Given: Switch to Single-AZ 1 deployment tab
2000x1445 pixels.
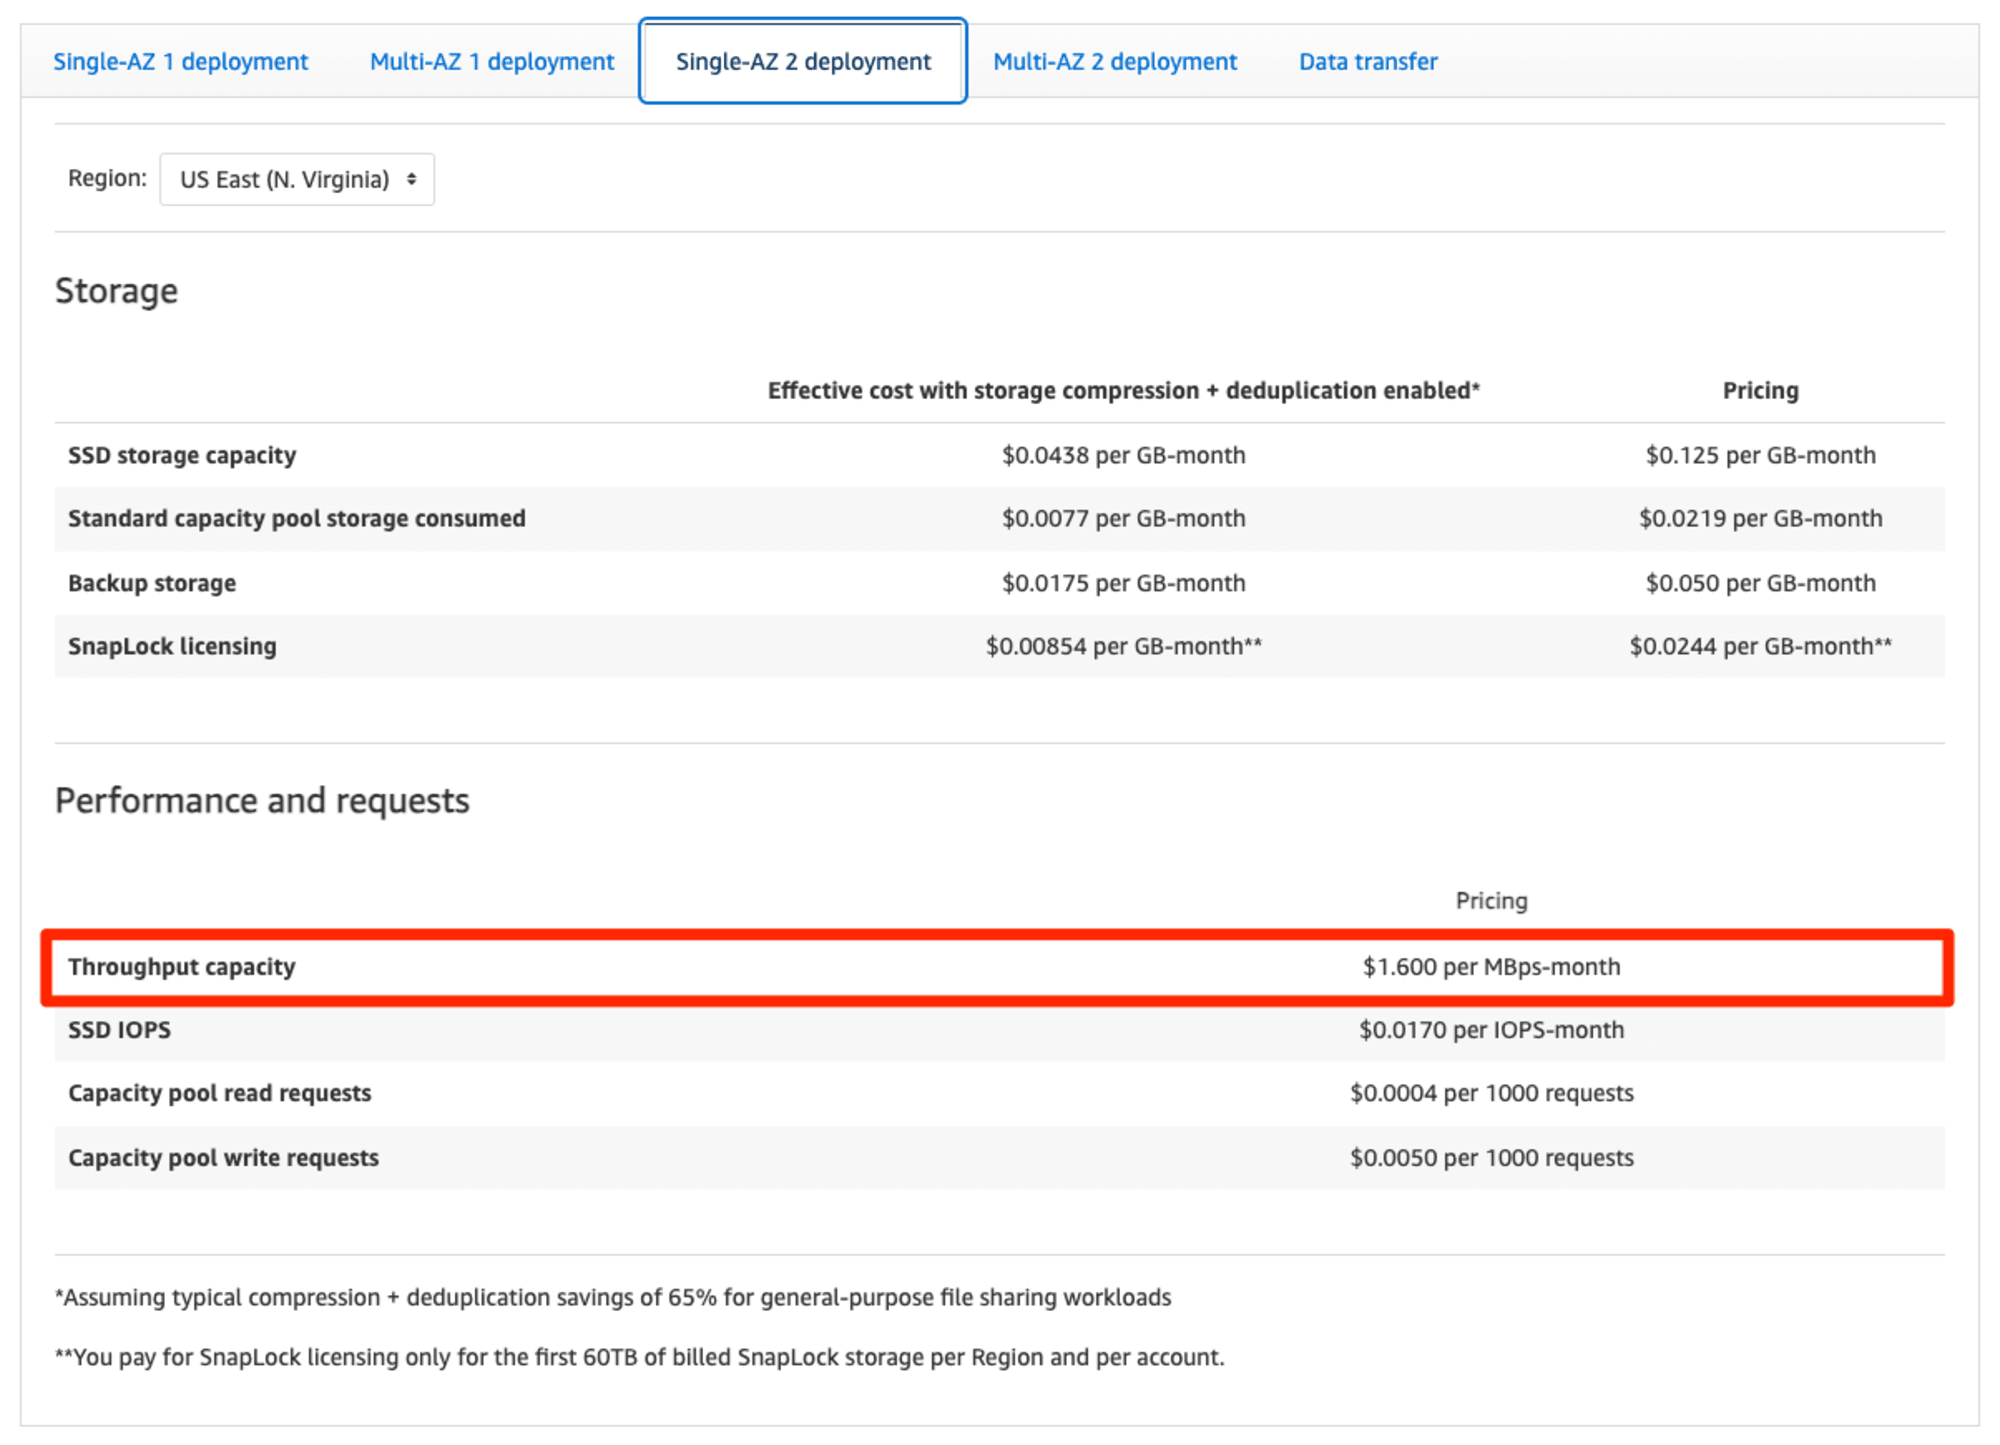Looking at the screenshot, I should [x=180, y=61].
